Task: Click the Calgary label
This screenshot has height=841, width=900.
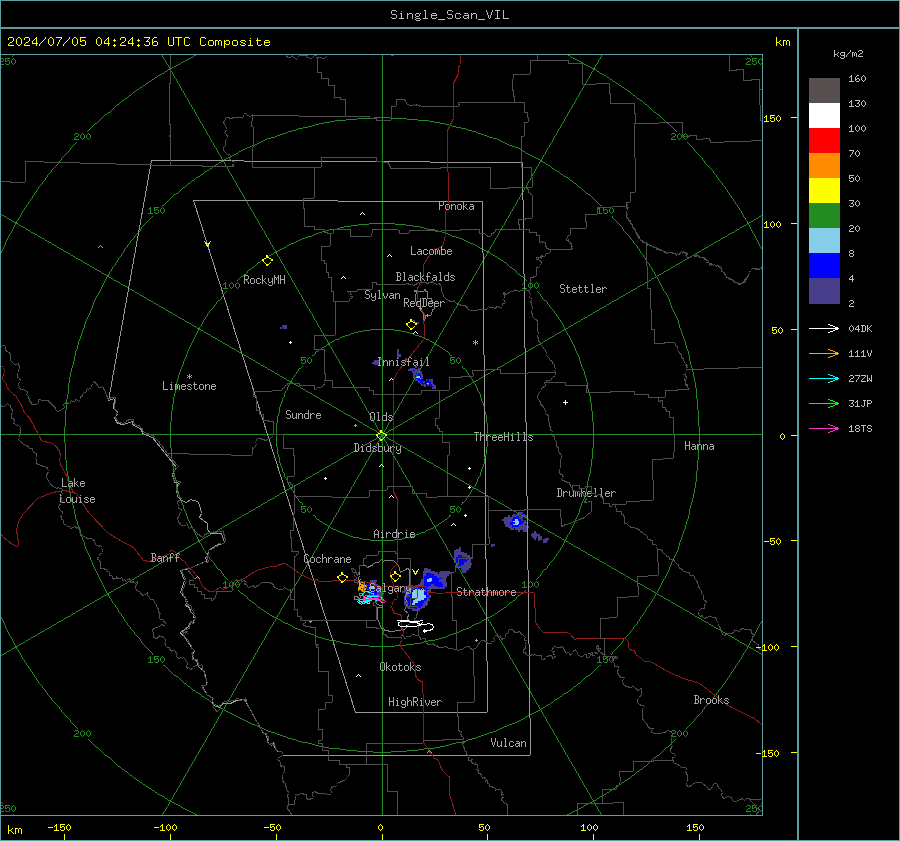Action: click(389, 589)
